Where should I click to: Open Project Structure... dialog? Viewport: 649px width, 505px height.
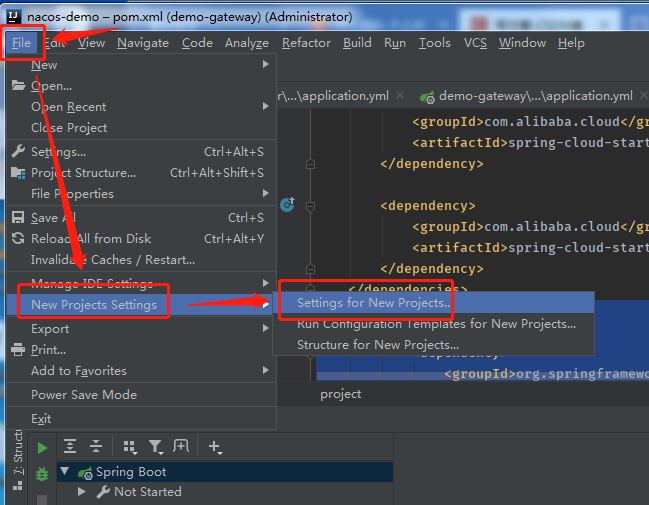[142, 173]
